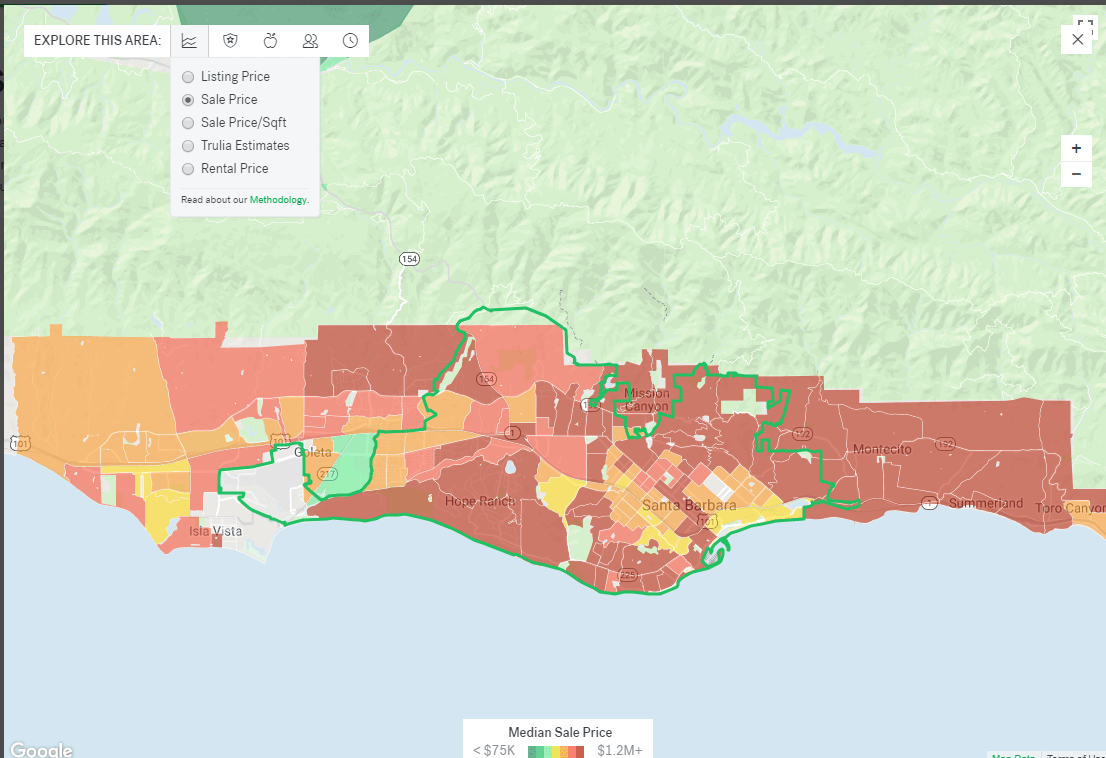Image resolution: width=1106 pixels, height=758 pixels.
Task: Select the price trends chart icon
Action: 189,41
